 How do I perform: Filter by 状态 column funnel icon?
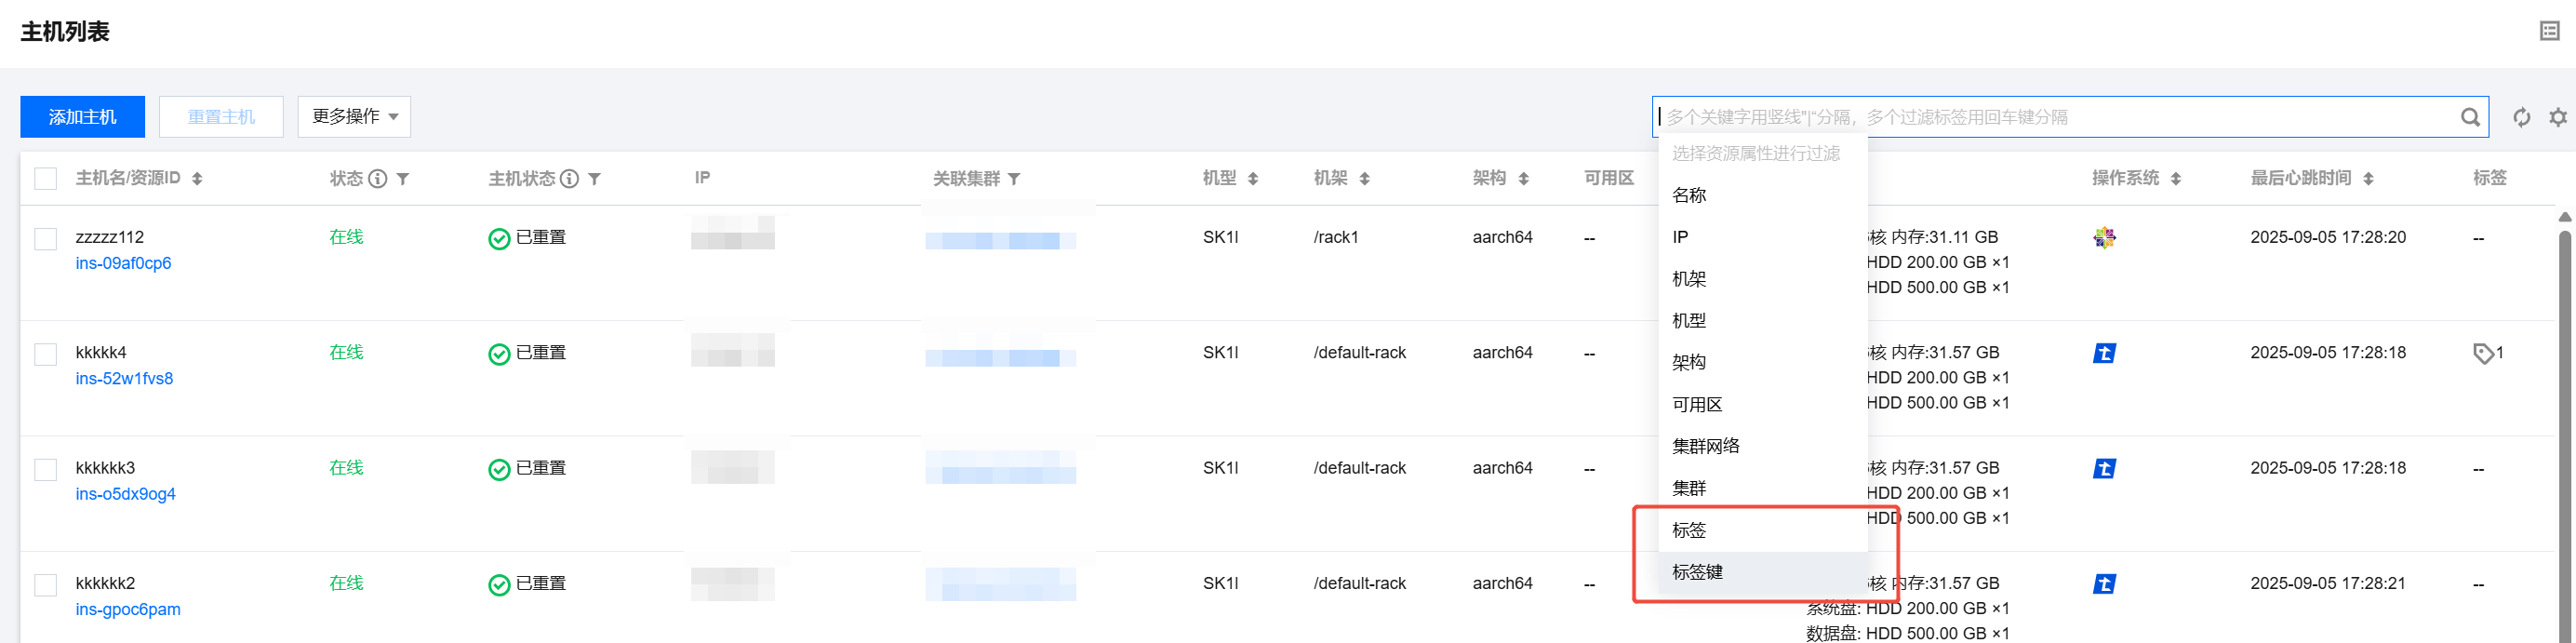click(403, 179)
